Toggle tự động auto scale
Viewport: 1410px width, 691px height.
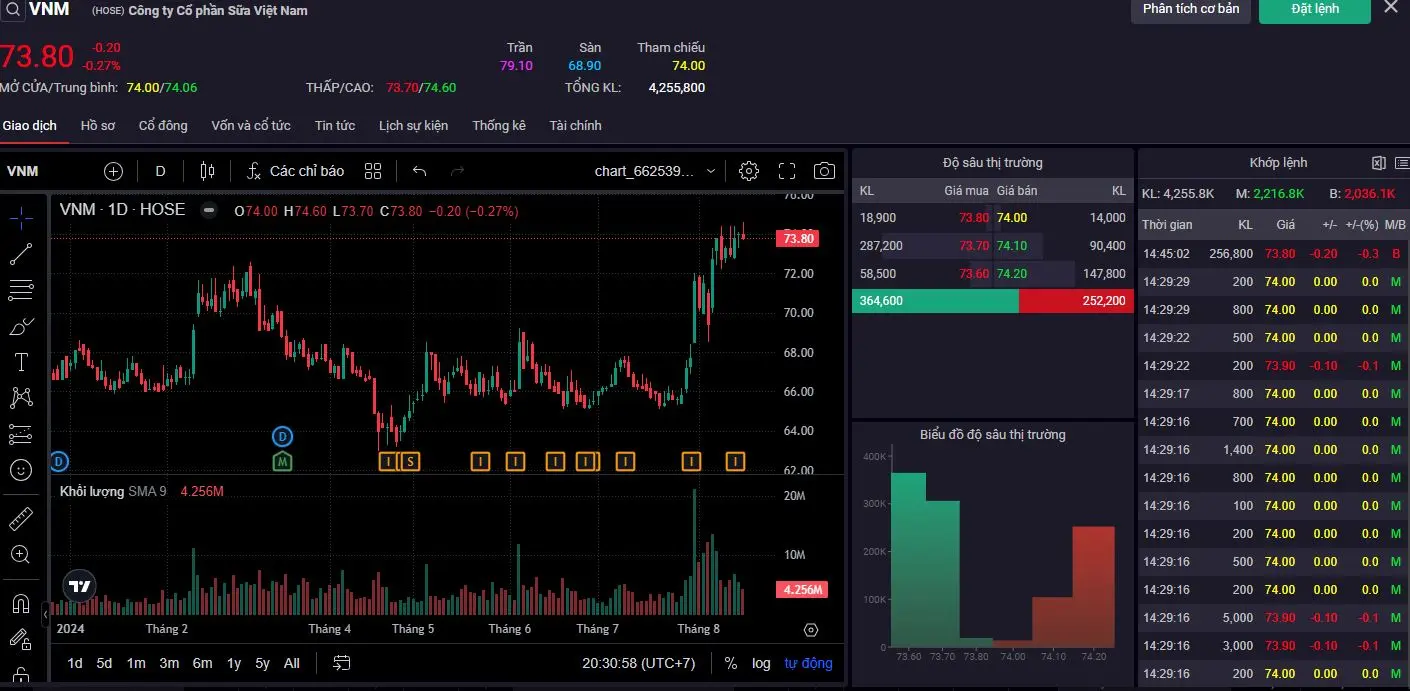808,663
